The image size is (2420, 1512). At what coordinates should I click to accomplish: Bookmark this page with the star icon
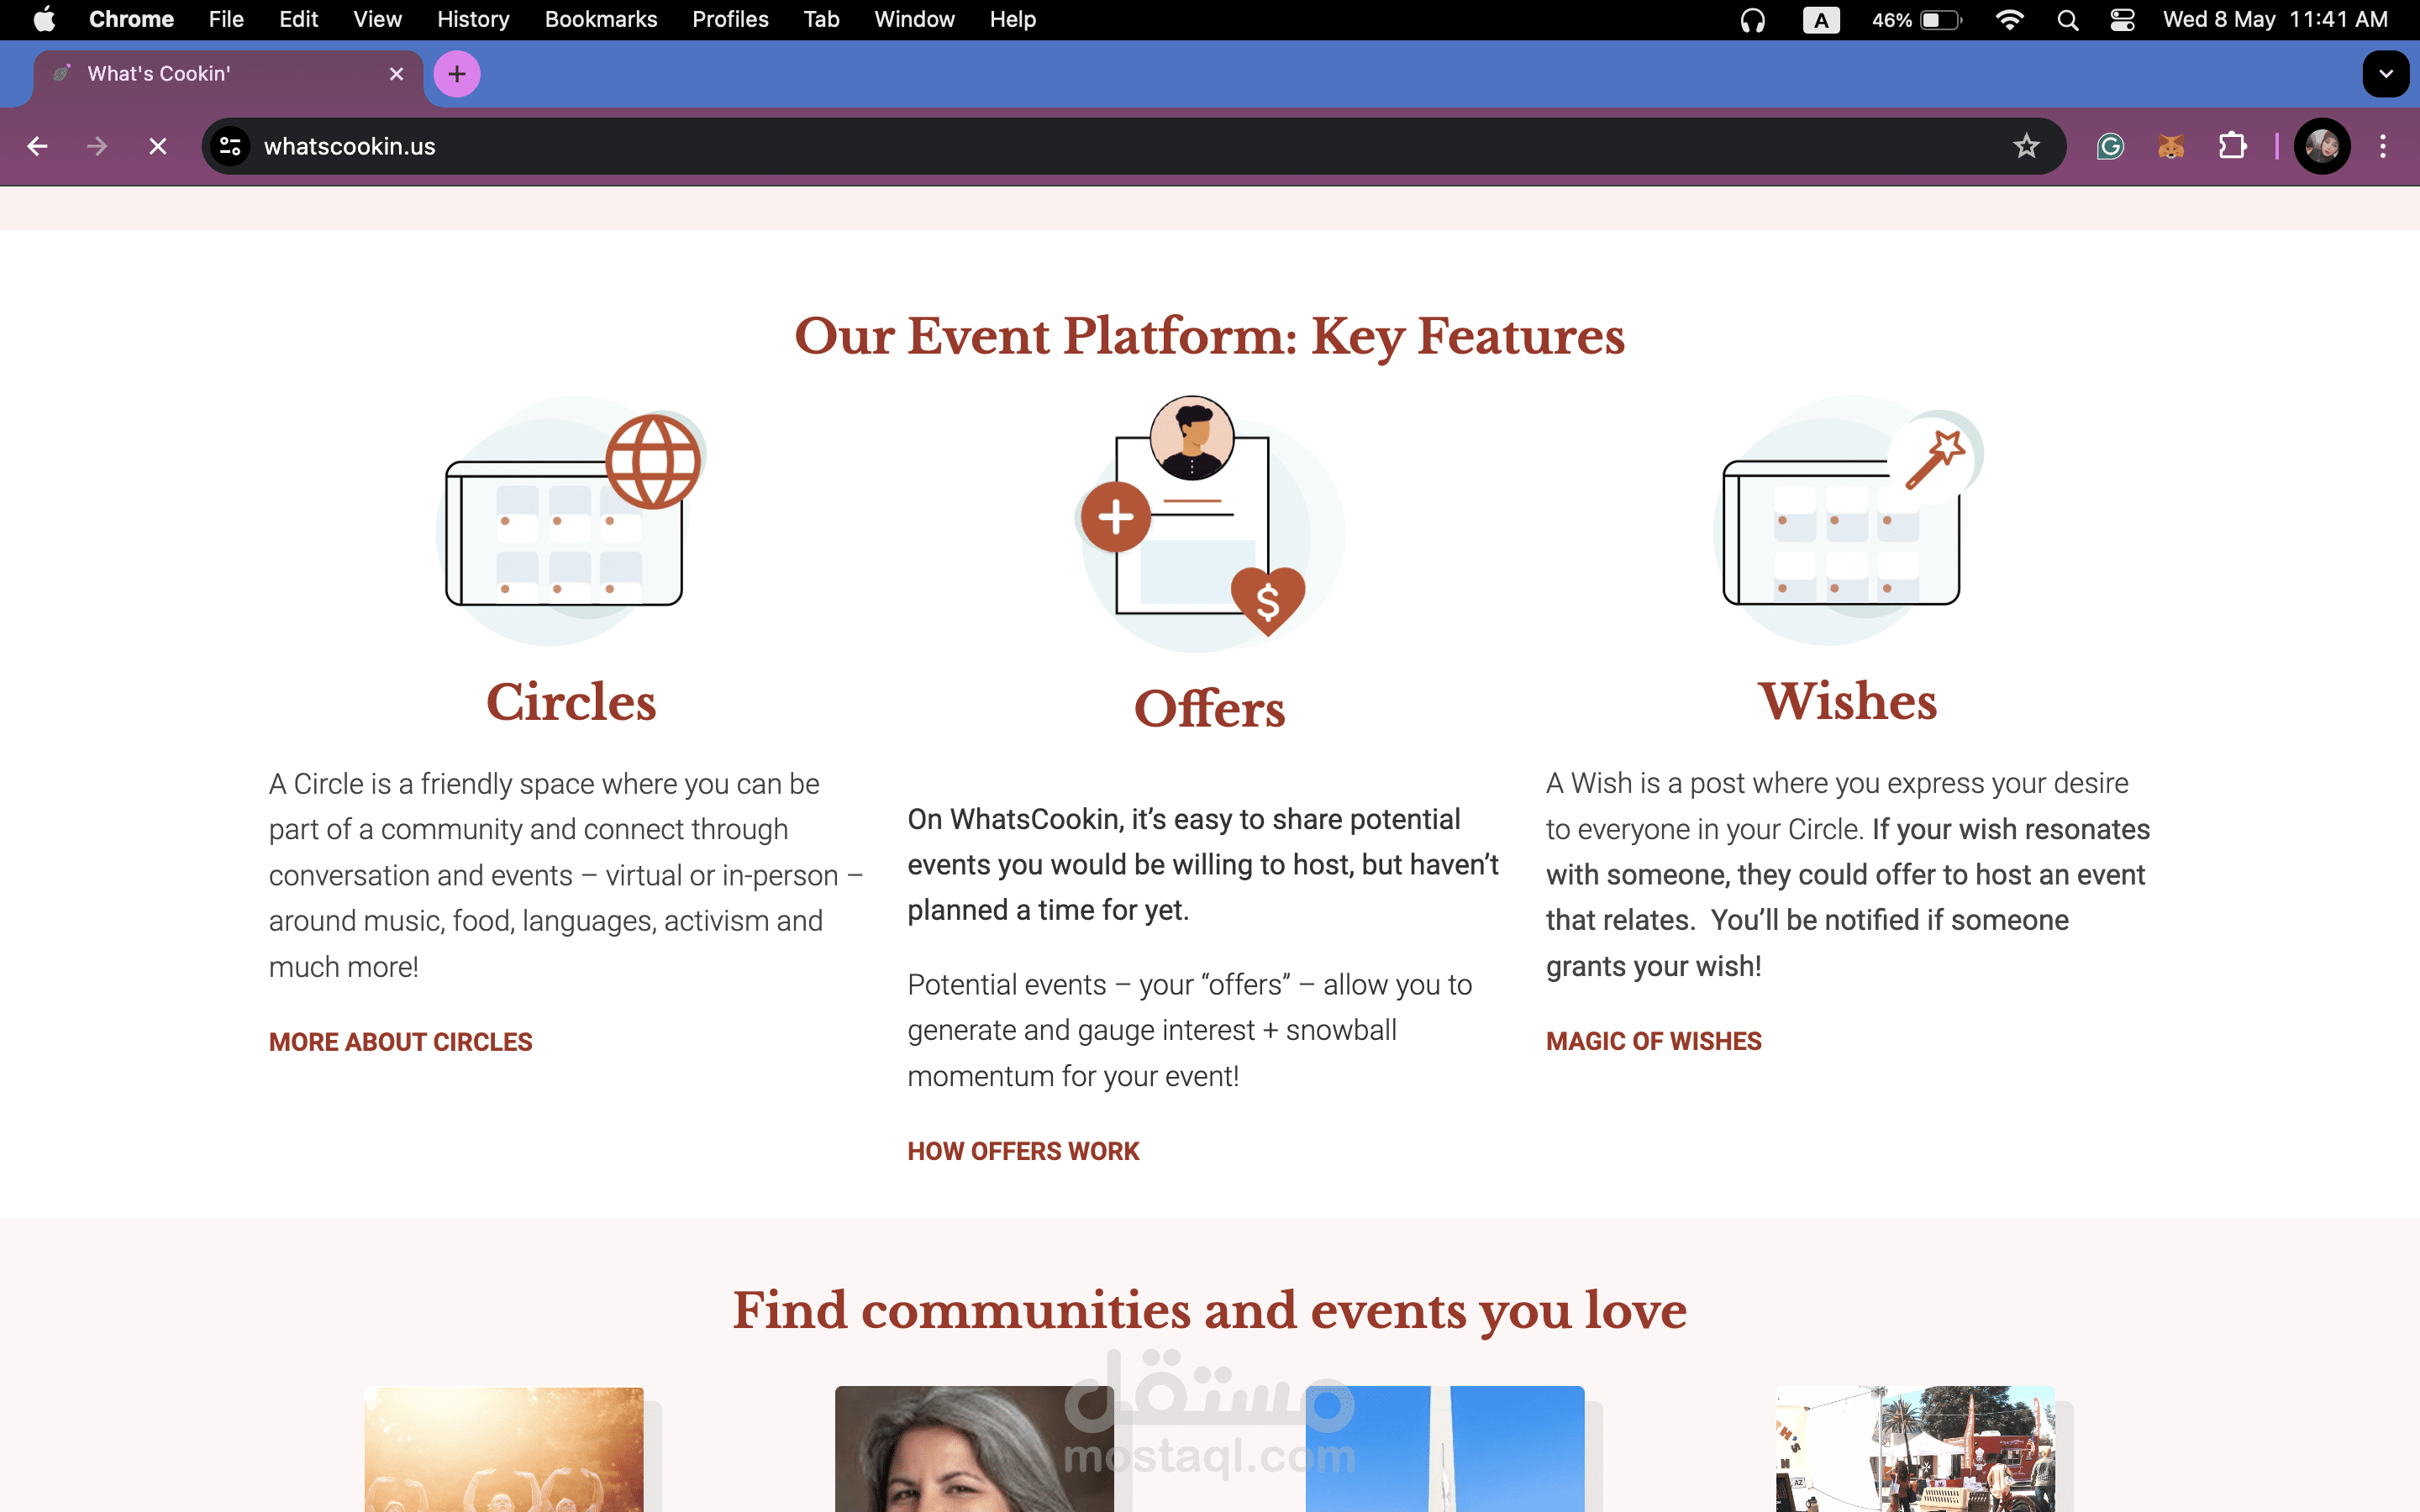coord(2026,146)
